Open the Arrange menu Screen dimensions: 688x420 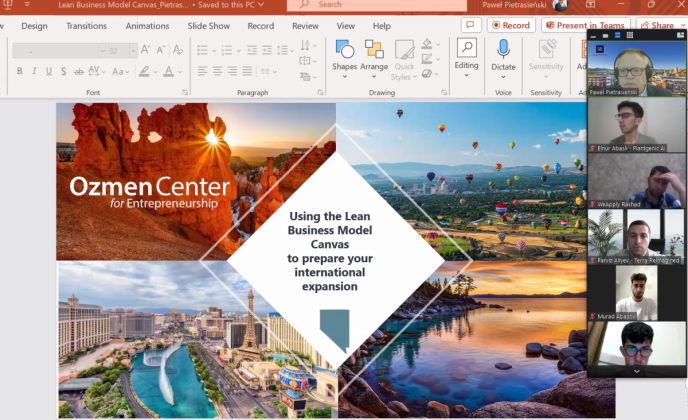pyautogui.click(x=374, y=59)
